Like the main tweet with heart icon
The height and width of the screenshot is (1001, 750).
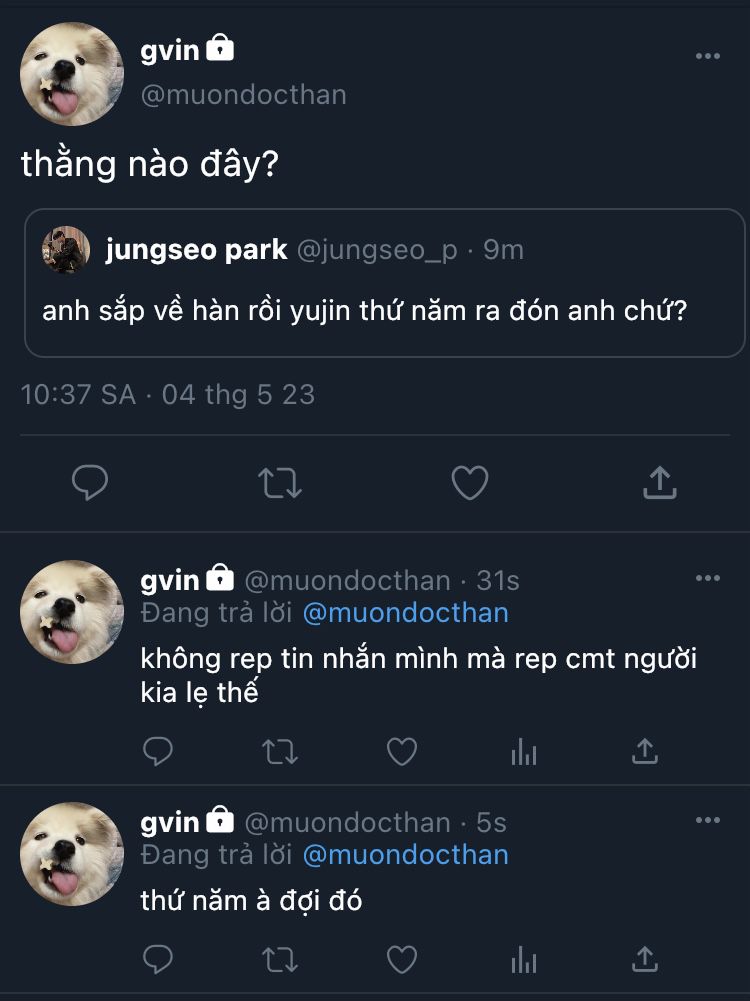coord(469,484)
